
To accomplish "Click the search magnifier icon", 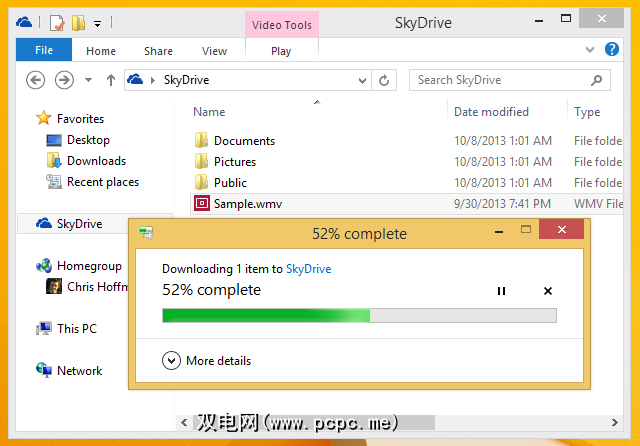I will pos(596,80).
